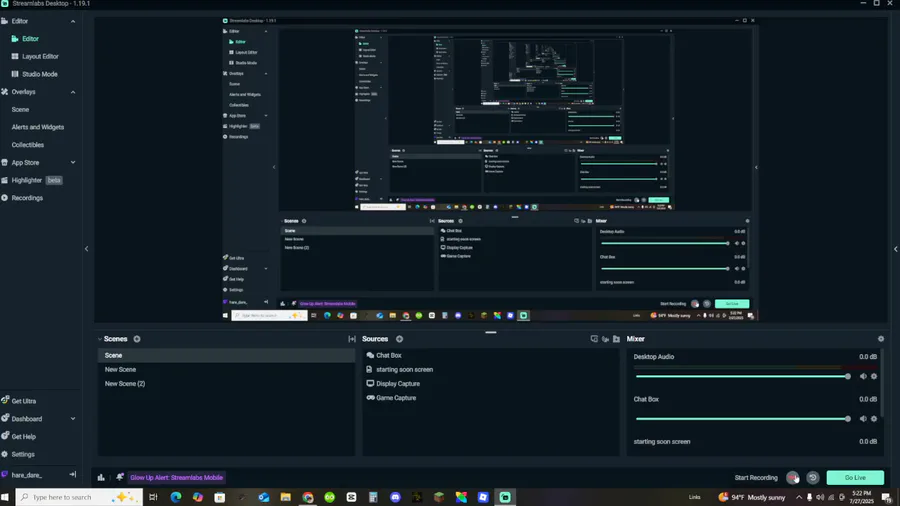
Task: Open Scene overlays page
Action: (x=20, y=110)
